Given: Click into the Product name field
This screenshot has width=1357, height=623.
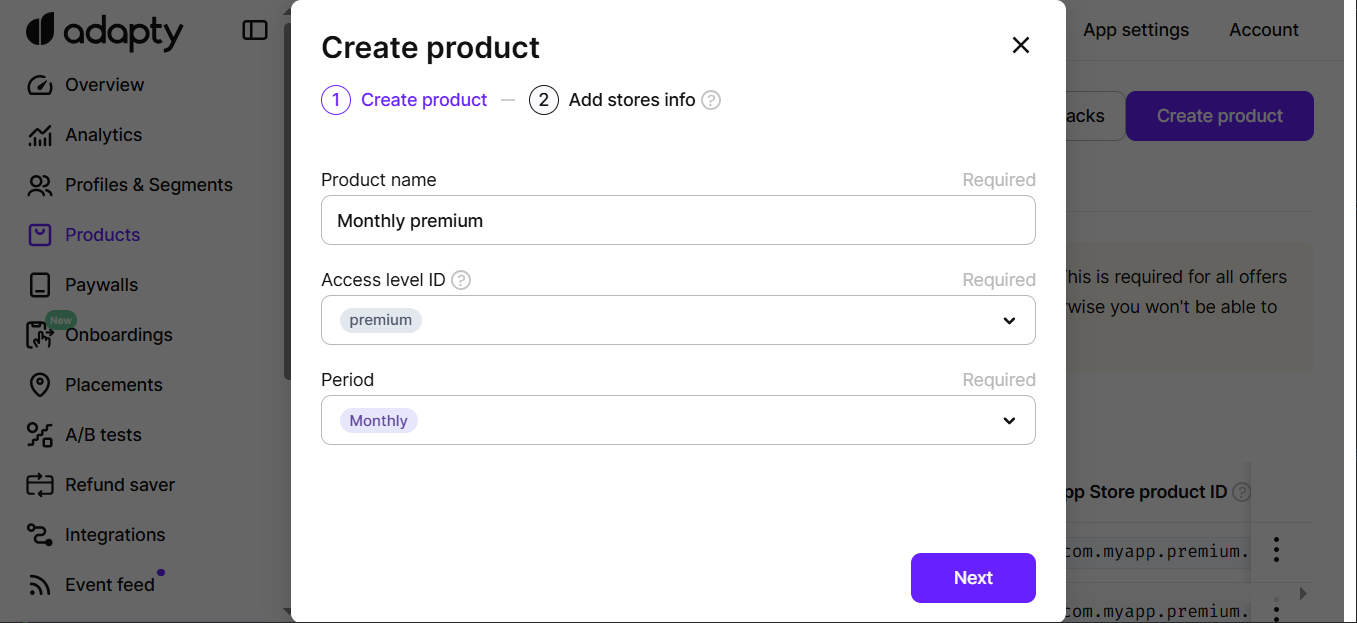Looking at the screenshot, I should coord(678,220).
